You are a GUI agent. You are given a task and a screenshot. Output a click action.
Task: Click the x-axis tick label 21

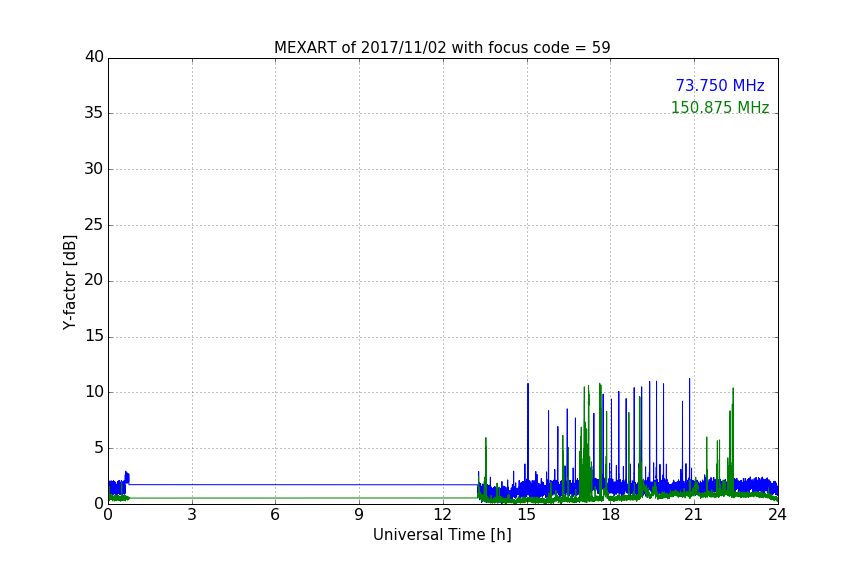pyautogui.click(x=694, y=515)
